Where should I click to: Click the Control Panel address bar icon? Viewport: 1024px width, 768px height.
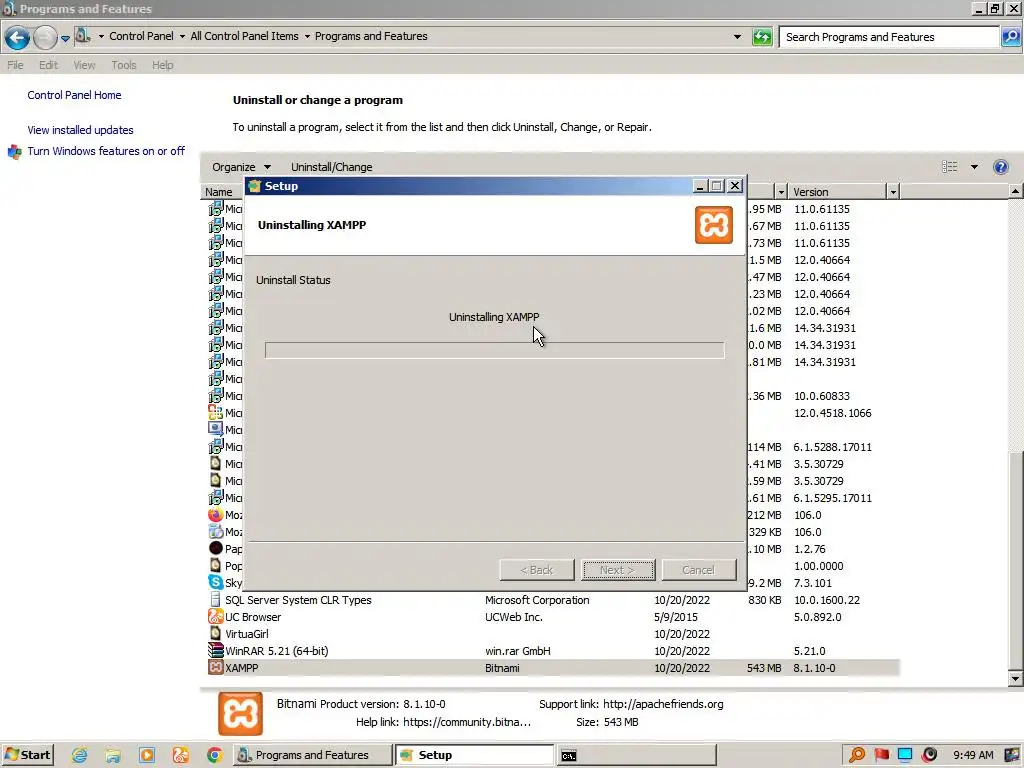82,35
